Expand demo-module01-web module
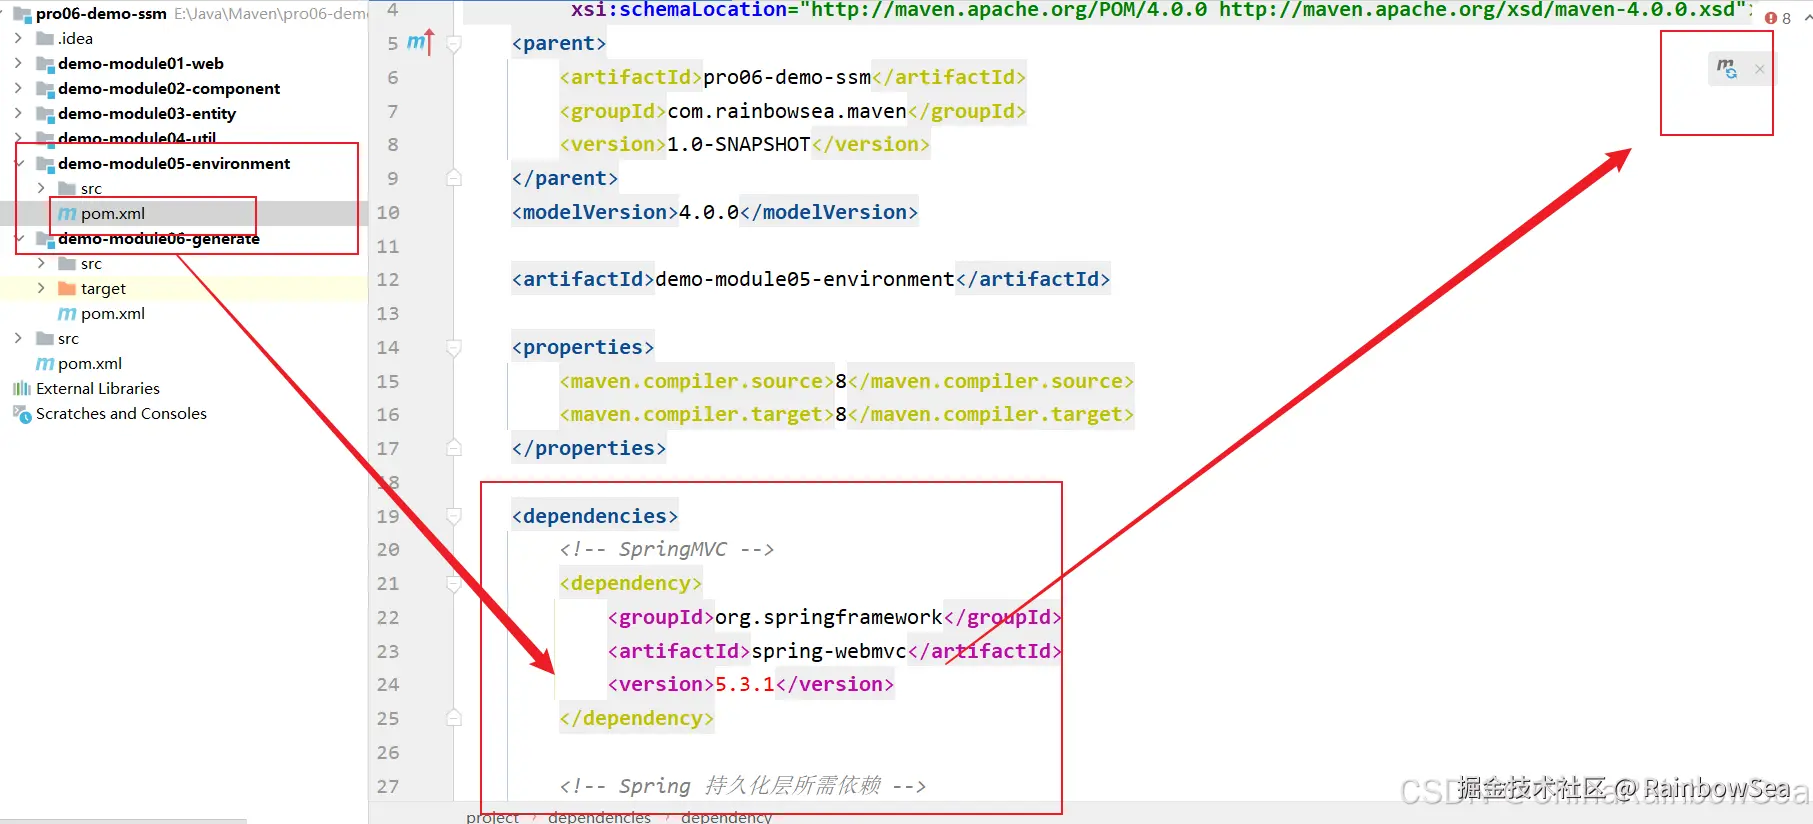Screen dimensions: 1813x824 click(x=18, y=63)
